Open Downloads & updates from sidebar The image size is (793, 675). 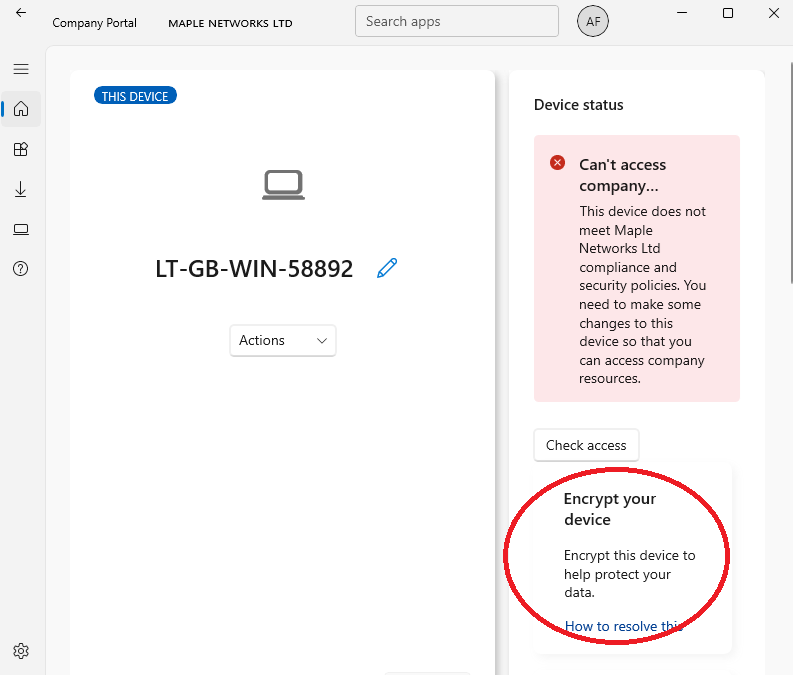pyautogui.click(x=21, y=189)
